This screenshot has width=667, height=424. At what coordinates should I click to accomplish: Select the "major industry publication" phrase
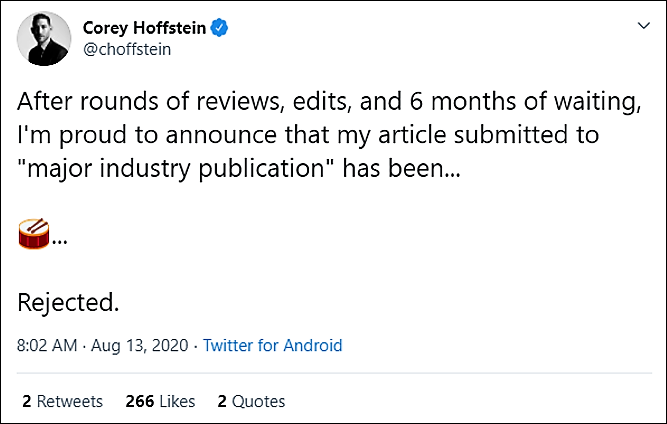(175, 169)
